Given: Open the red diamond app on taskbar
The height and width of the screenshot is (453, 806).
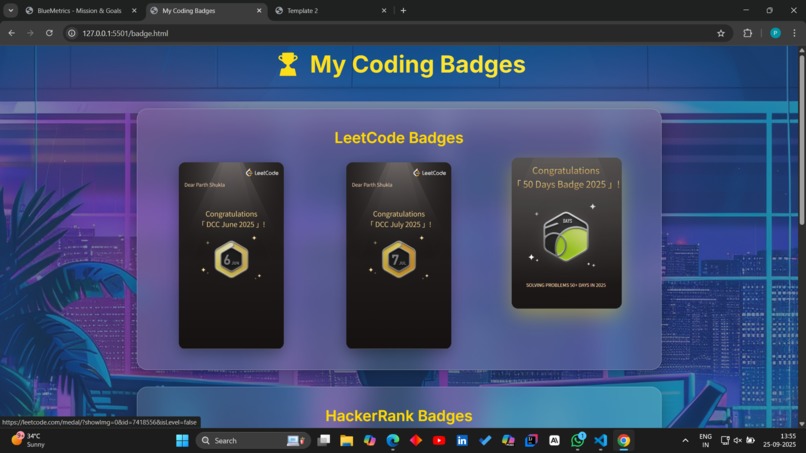Looking at the screenshot, I should (x=416, y=441).
